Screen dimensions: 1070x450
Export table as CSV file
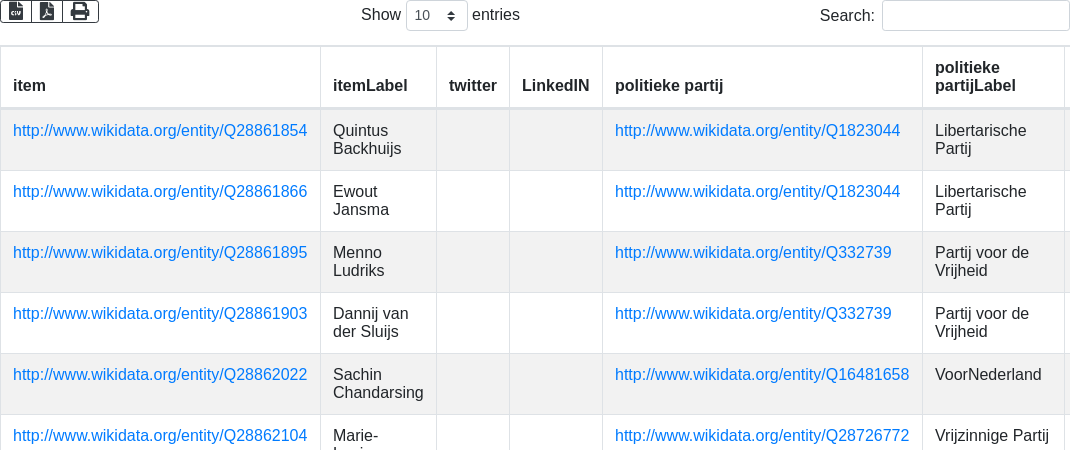[x=16, y=12]
